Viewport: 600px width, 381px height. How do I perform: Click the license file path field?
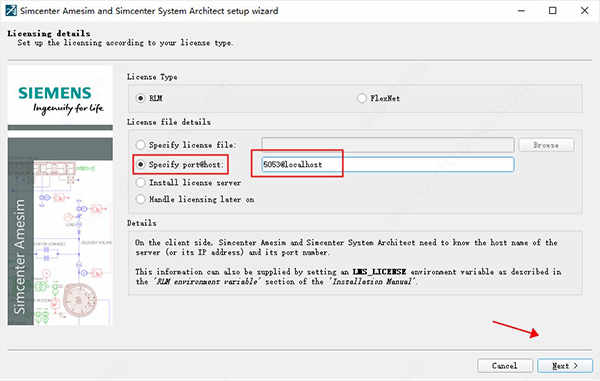[x=388, y=145]
